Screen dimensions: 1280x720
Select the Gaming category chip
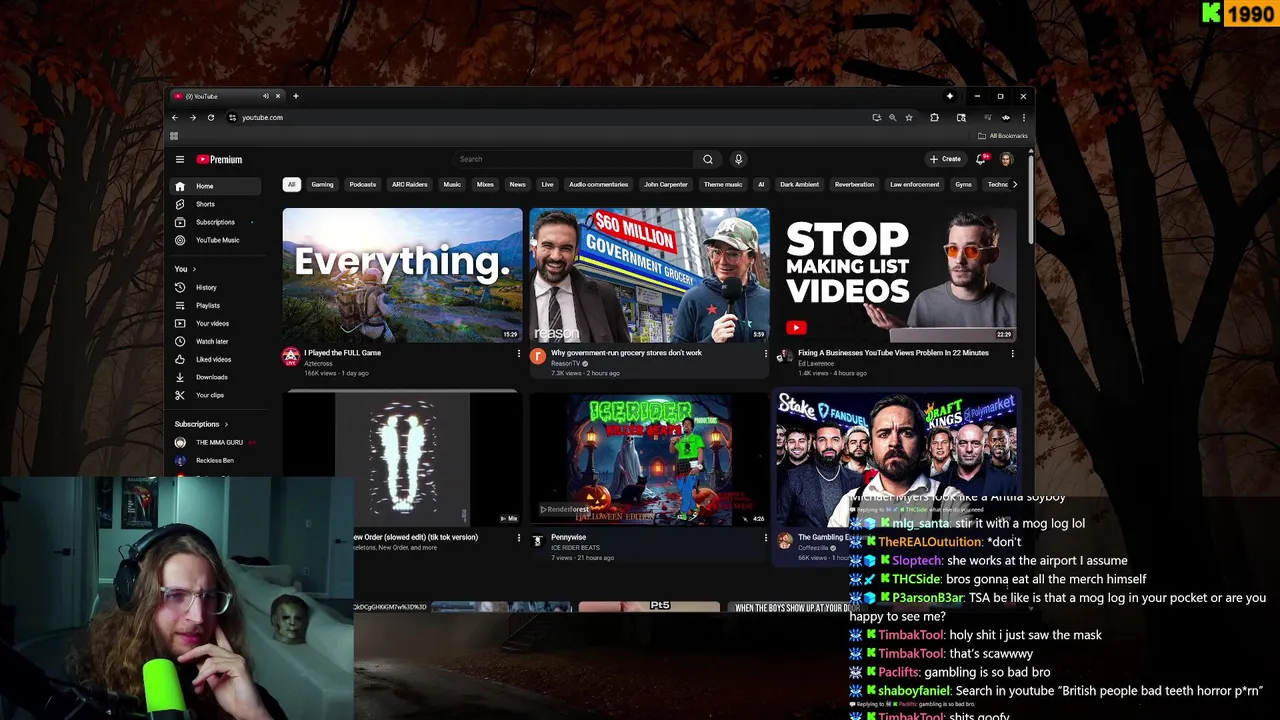tap(322, 184)
